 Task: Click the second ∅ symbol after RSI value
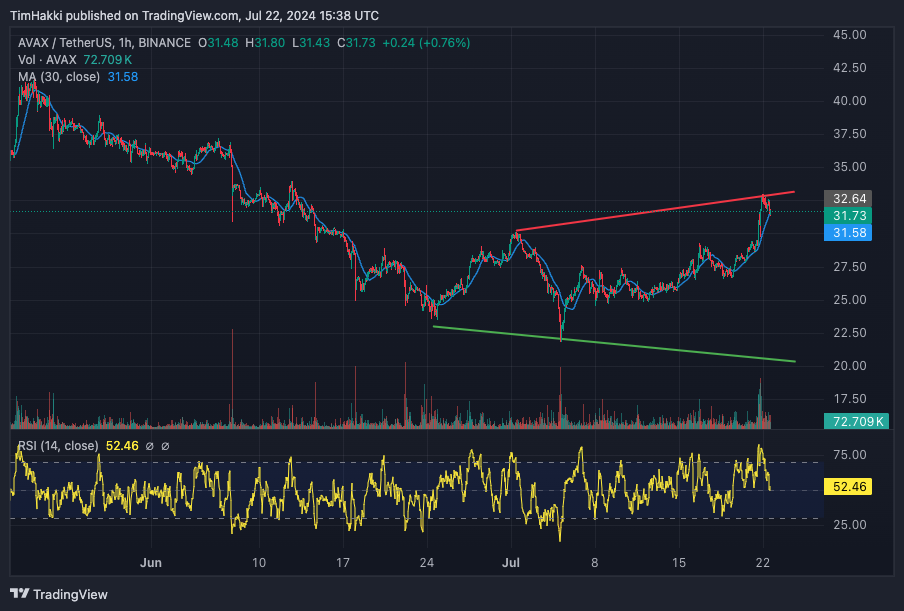(165, 446)
